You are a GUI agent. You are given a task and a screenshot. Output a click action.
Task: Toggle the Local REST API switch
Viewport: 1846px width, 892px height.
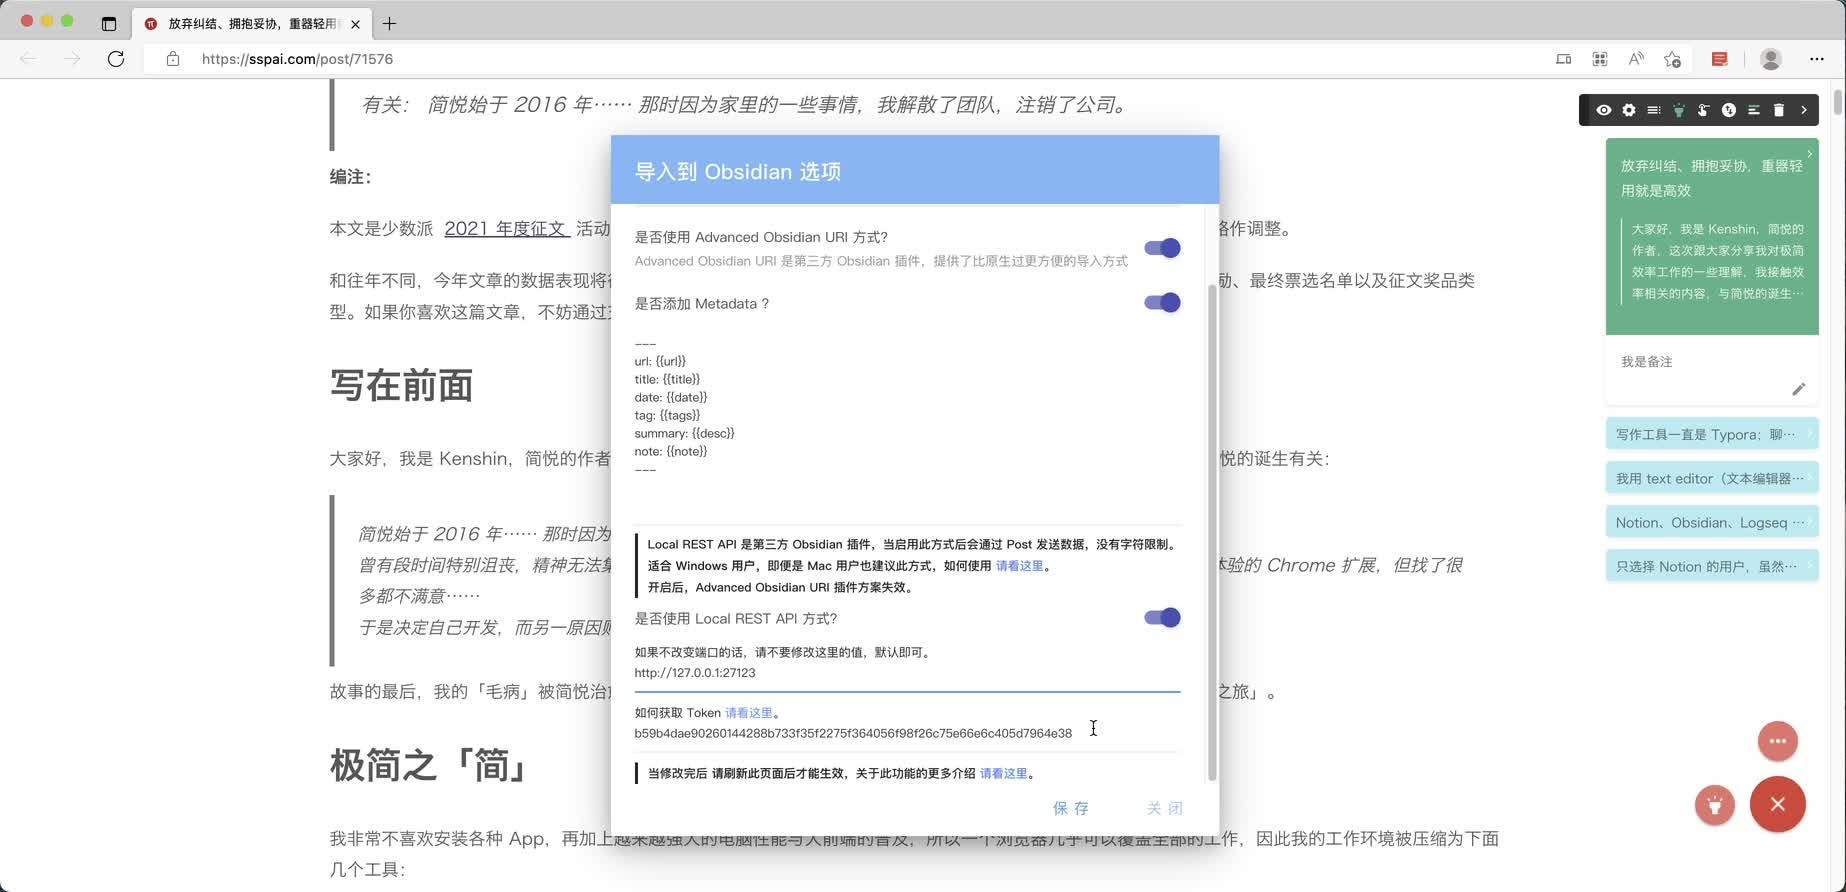[x=1162, y=617]
